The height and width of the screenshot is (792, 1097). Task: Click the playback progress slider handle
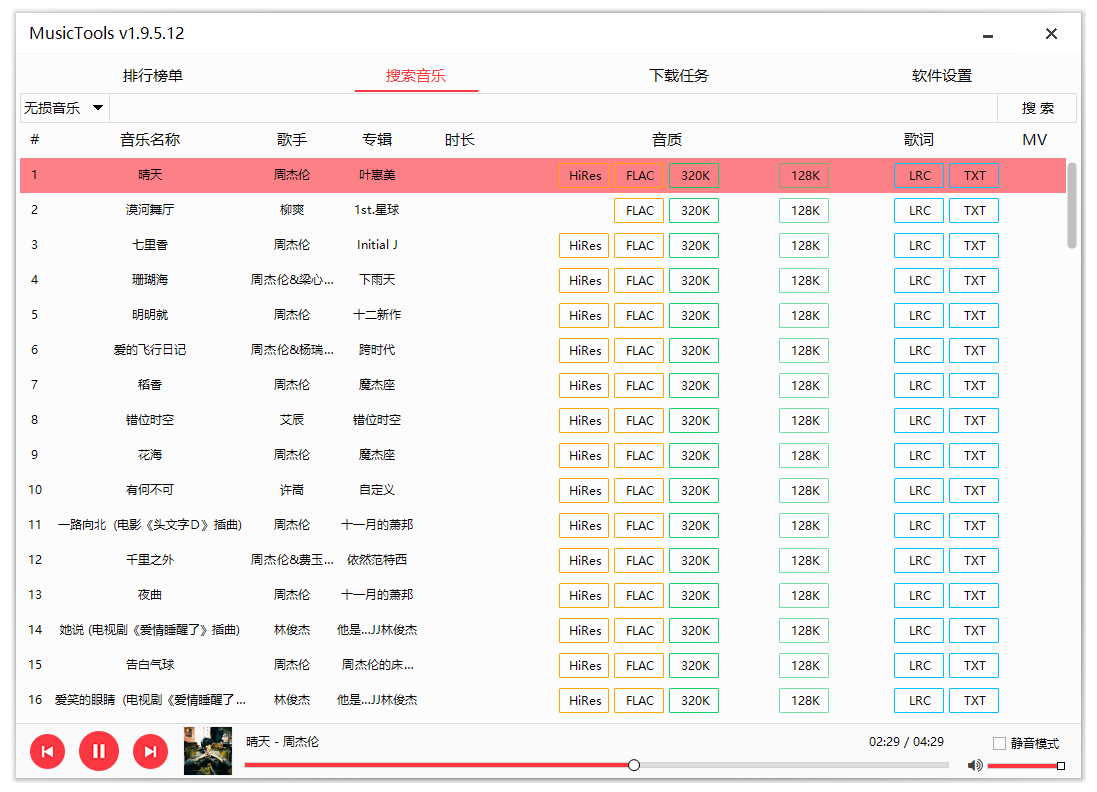click(x=634, y=765)
